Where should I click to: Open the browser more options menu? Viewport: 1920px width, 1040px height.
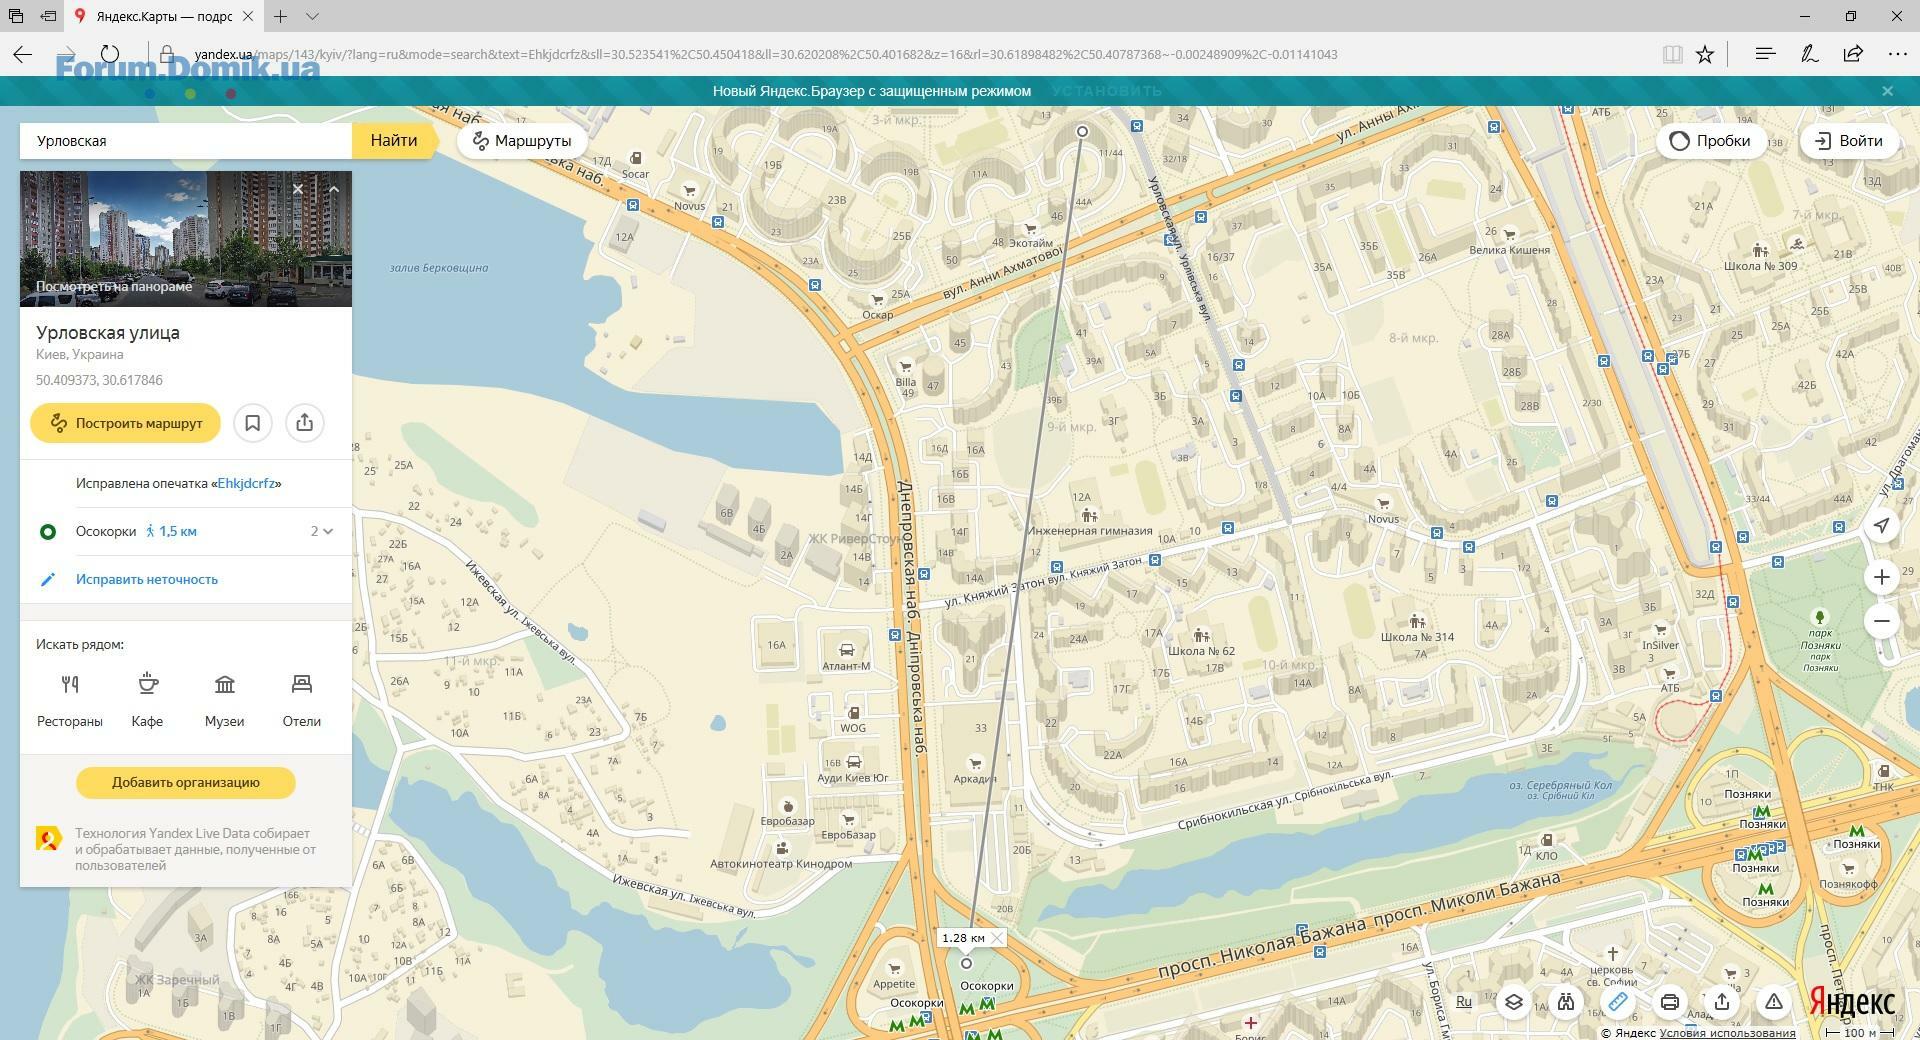point(1898,54)
